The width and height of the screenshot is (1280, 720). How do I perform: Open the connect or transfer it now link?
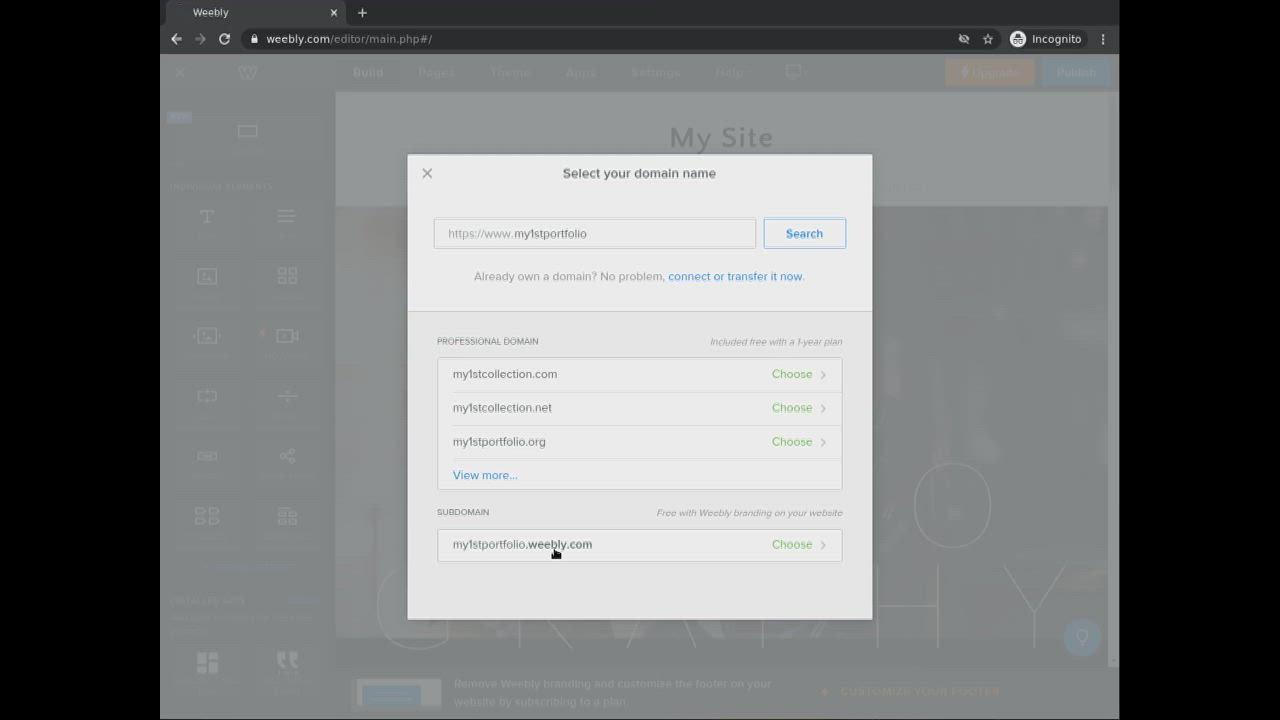(x=735, y=276)
